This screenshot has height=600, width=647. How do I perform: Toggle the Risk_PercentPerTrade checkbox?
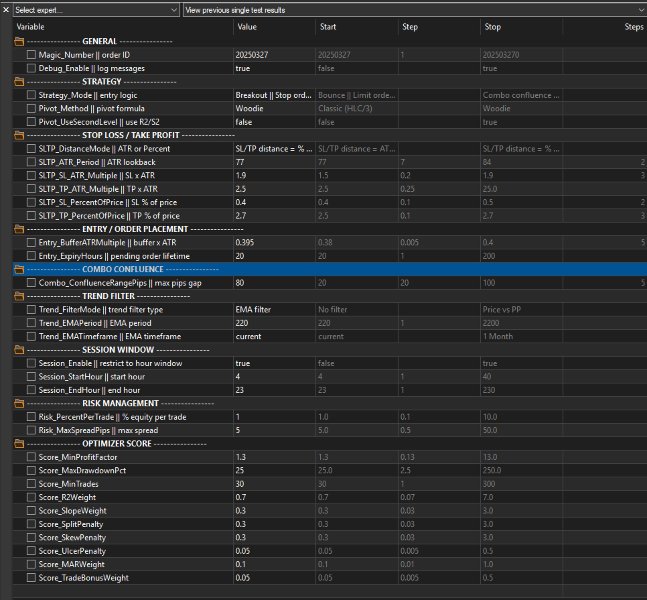pos(31,417)
